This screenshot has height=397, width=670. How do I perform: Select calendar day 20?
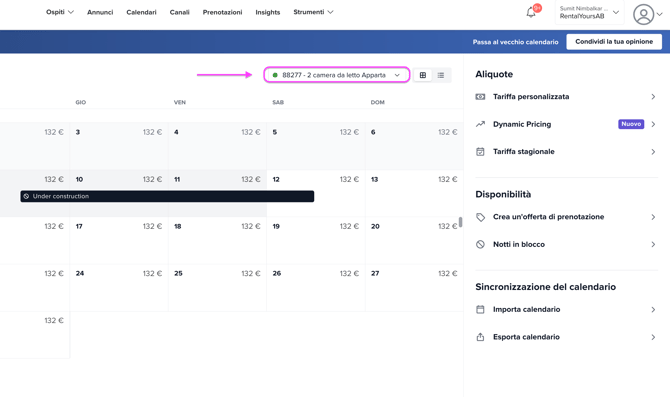click(x=414, y=240)
